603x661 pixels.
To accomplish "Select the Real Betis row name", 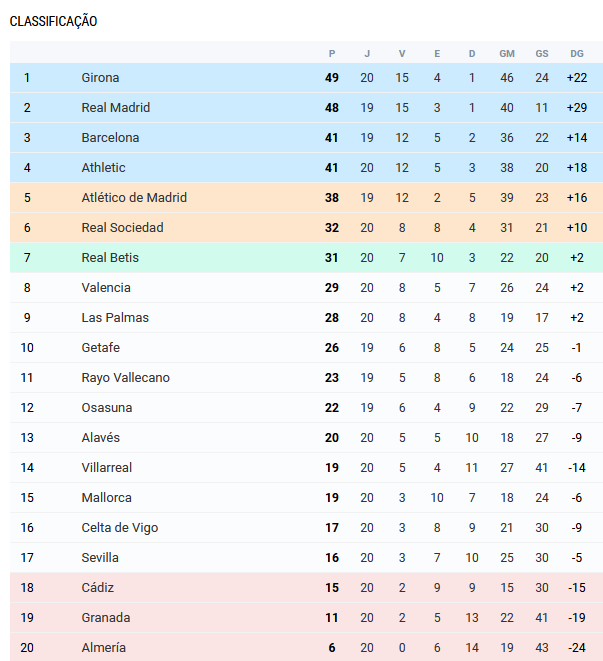I will (110, 258).
